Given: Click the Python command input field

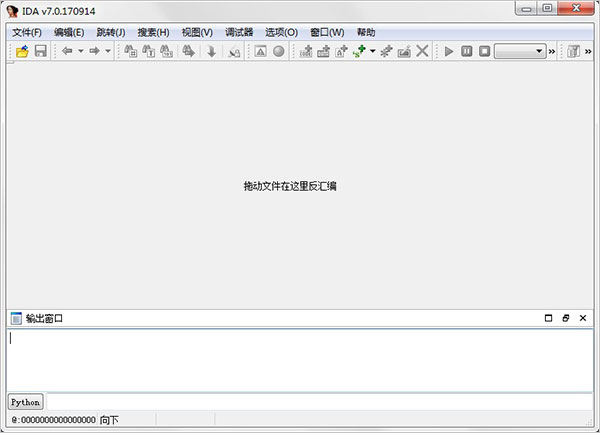Looking at the screenshot, I should coord(320,402).
